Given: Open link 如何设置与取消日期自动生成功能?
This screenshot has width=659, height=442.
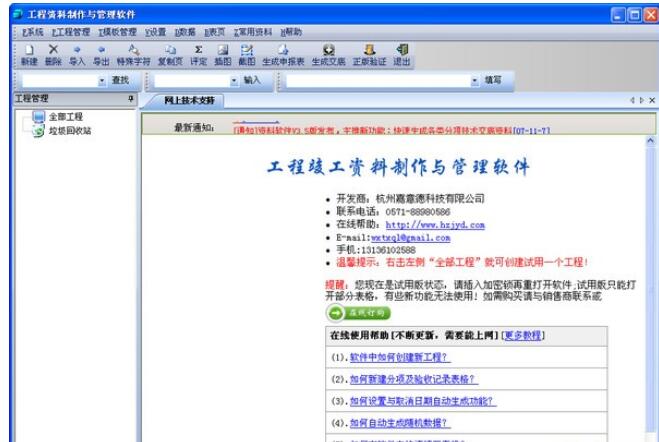Looking at the screenshot, I should [423, 401].
